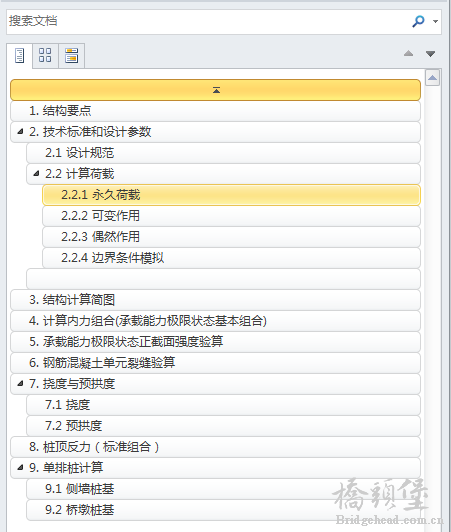The image size is (451, 532).
Task: Select heading 2. 技术标准和设计参数
Action: coord(215,132)
